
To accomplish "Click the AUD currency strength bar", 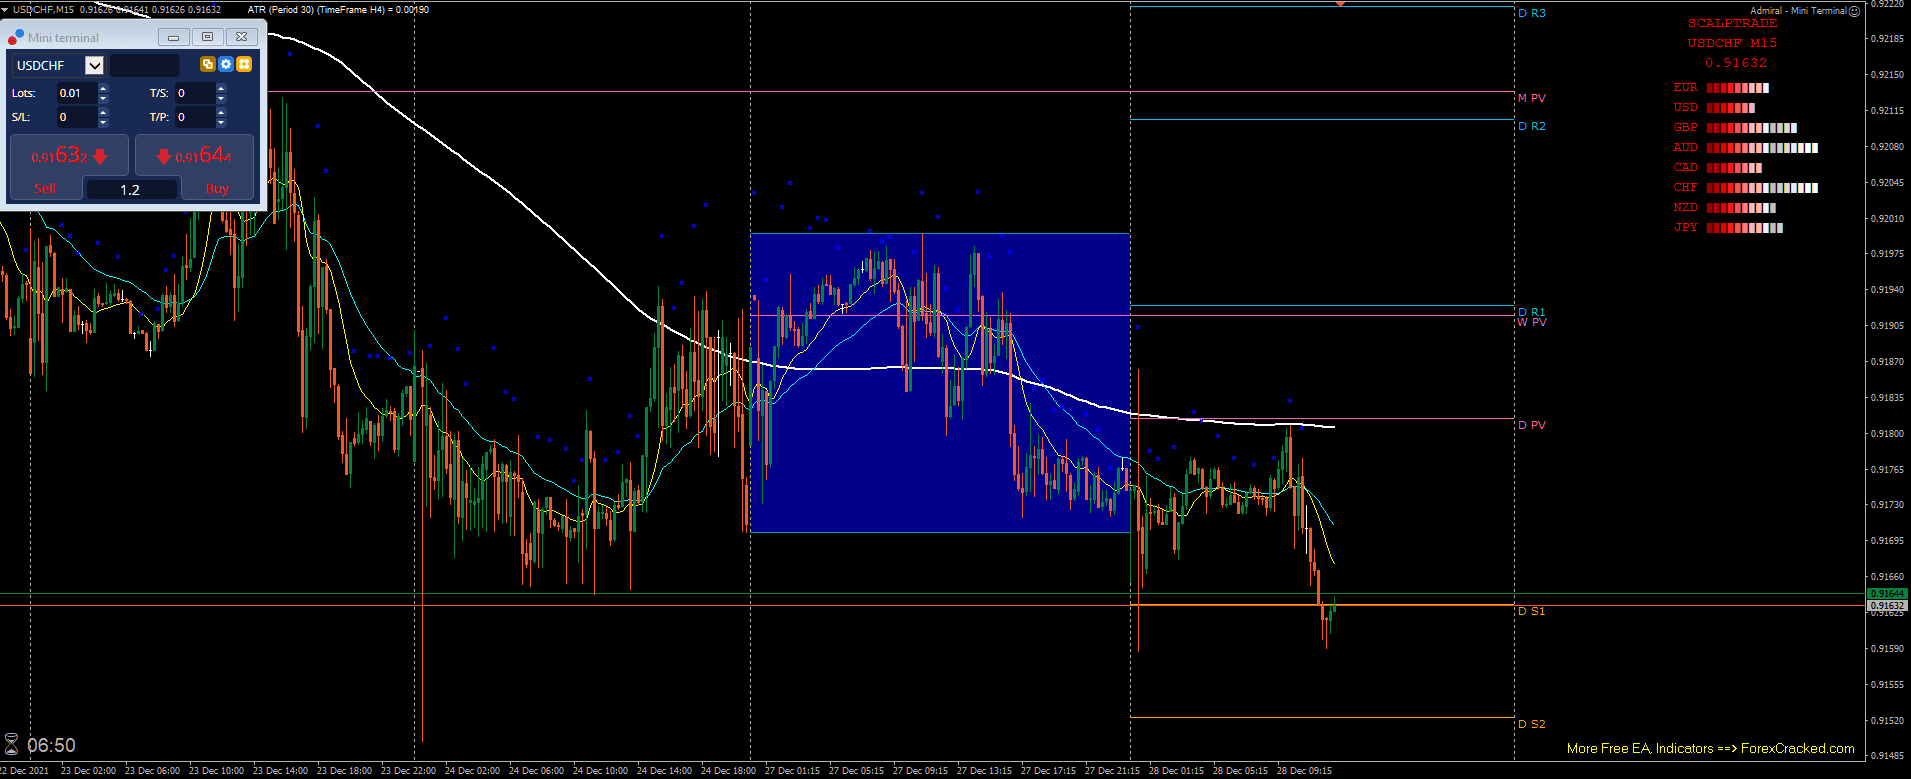I will (x=1761, y=148).
